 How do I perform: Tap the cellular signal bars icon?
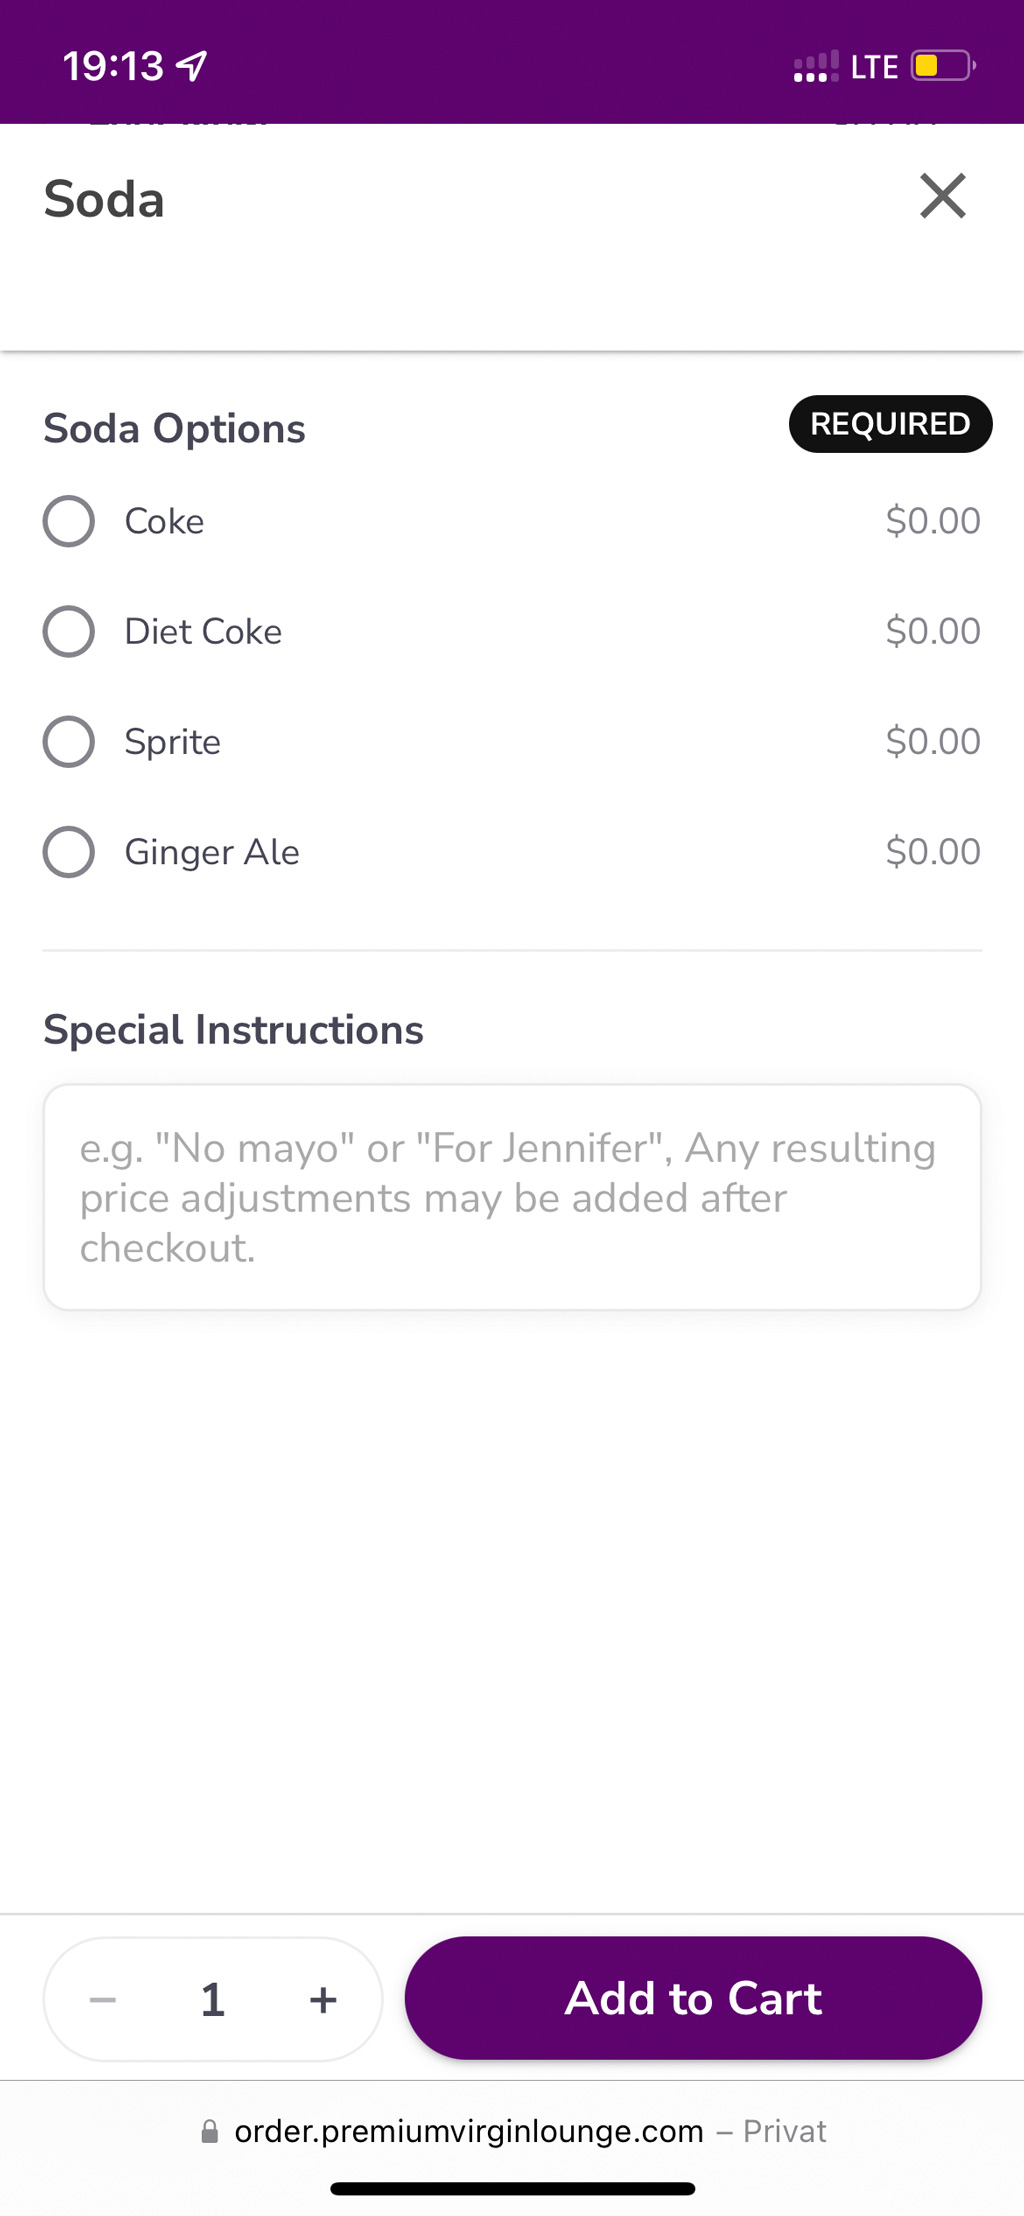coord(815,67)
